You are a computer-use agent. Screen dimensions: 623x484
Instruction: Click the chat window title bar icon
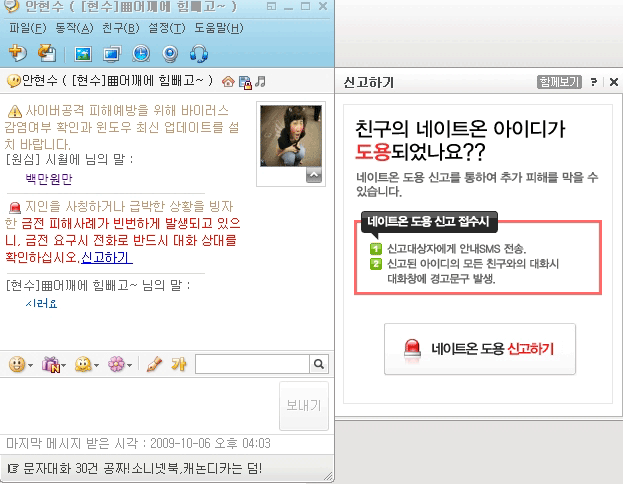click(10, 6)
